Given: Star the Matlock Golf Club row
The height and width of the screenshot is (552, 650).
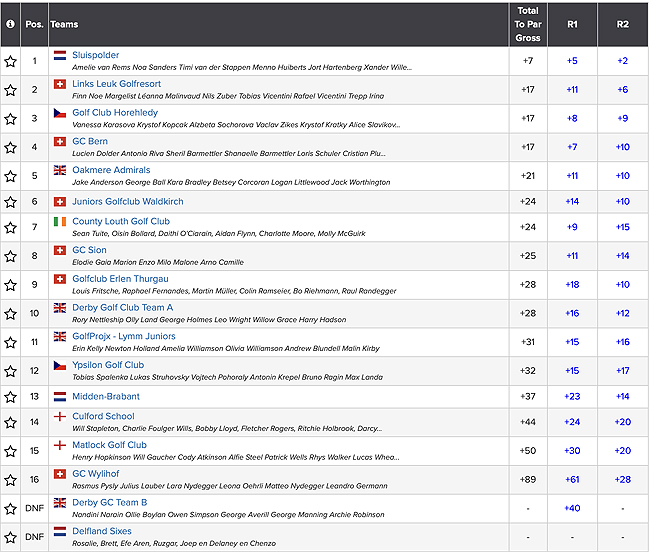Looking at the screenshot, I should tap(10, 451).
